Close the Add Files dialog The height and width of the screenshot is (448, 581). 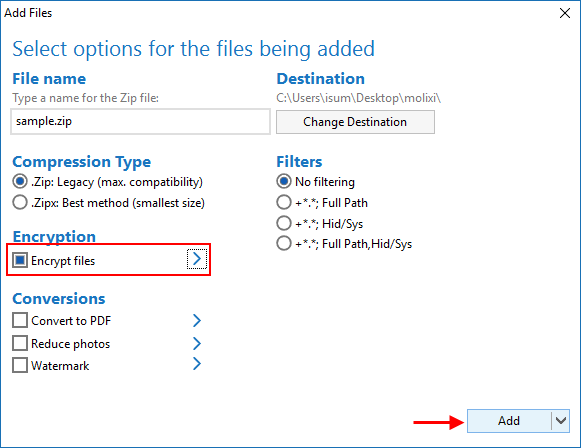pos(565,13)
